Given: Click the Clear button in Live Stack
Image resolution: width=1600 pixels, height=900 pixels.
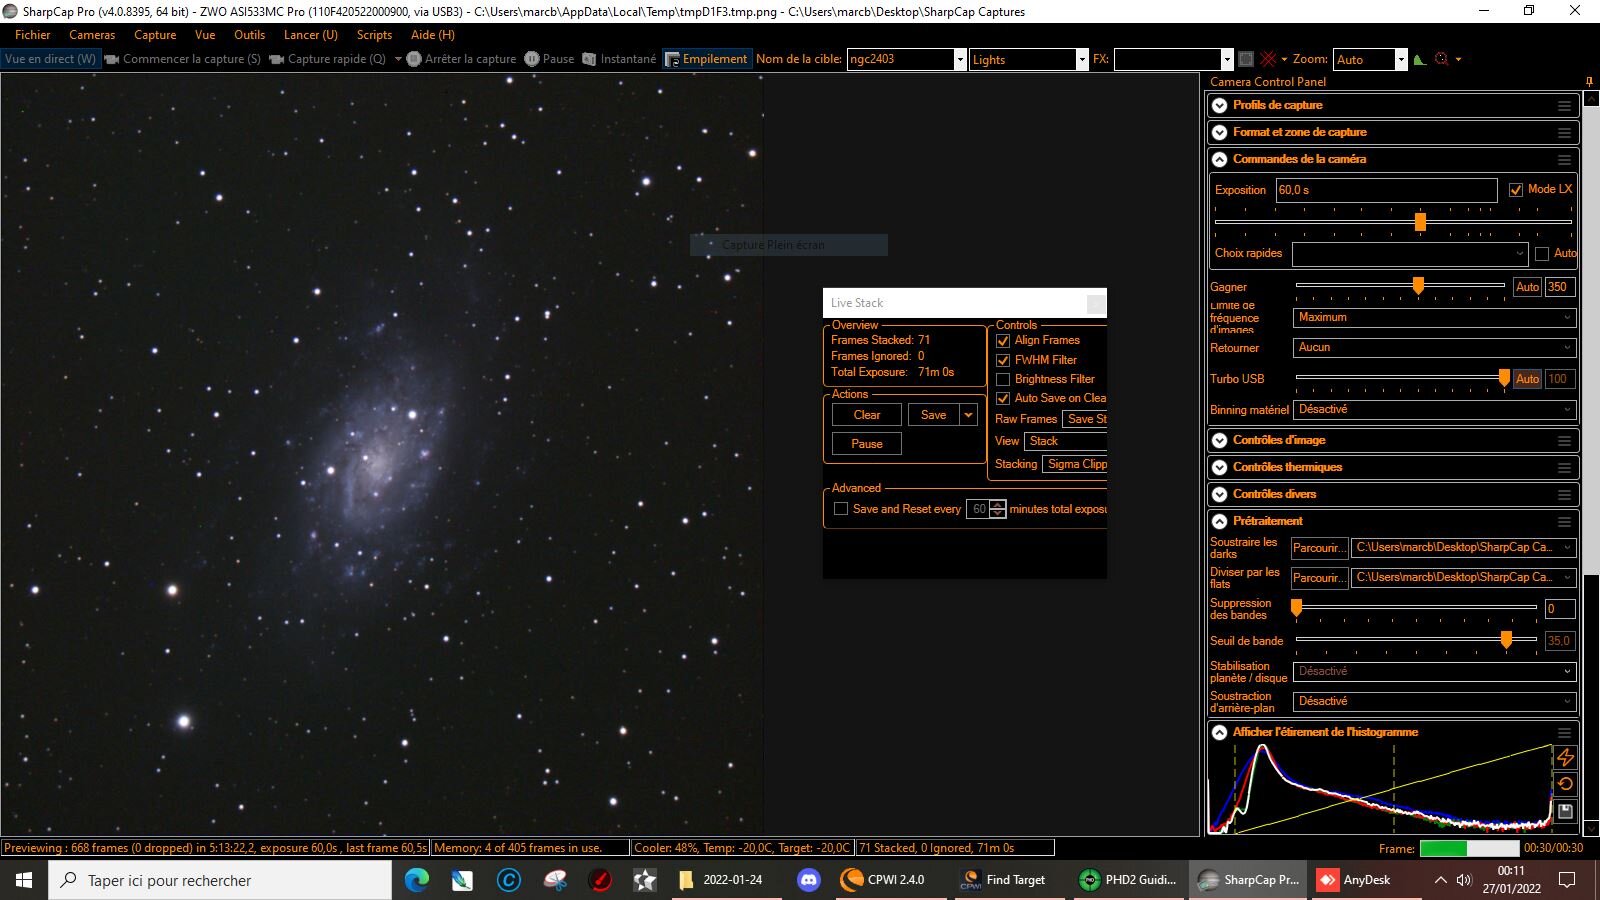Looking at the screenshot, I should tap(867, 415).
